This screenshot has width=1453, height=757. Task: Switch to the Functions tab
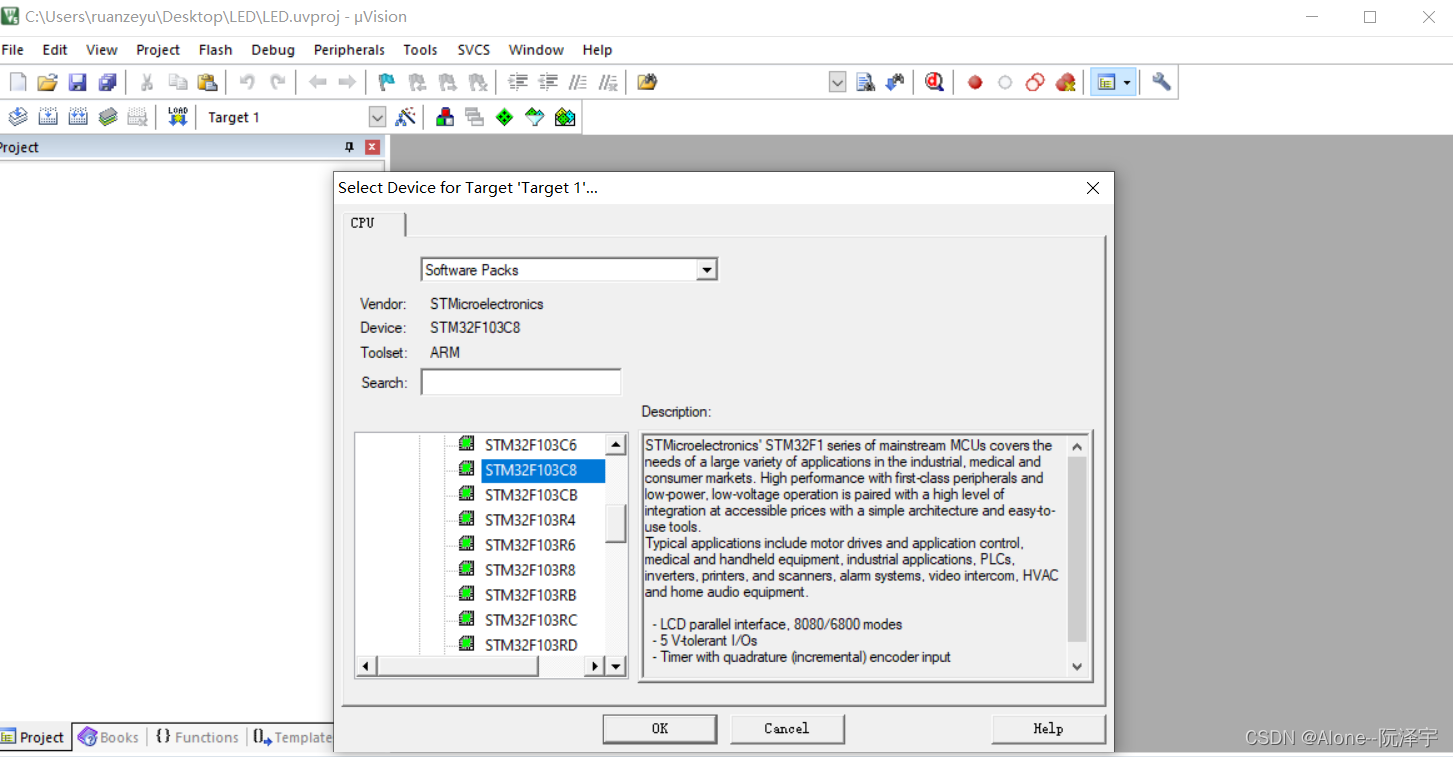click(197, 737)
